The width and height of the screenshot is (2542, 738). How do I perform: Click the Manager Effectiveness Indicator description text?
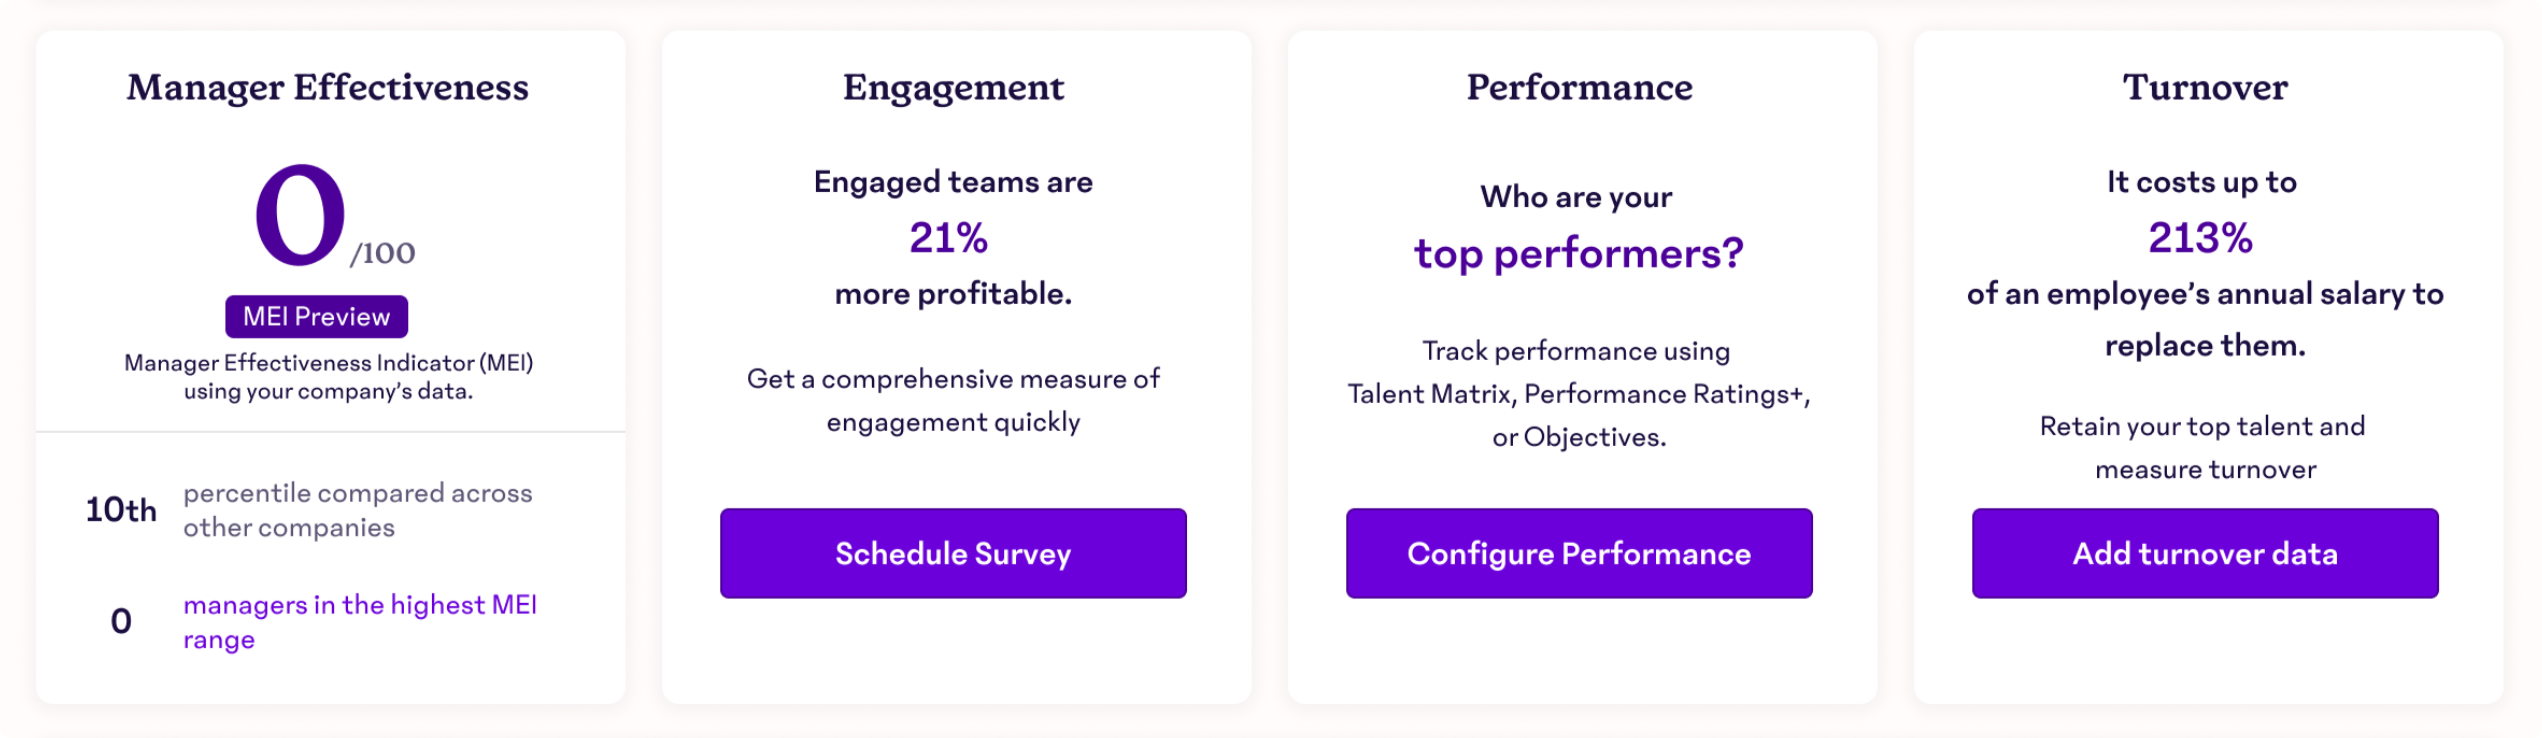point(328,378)
